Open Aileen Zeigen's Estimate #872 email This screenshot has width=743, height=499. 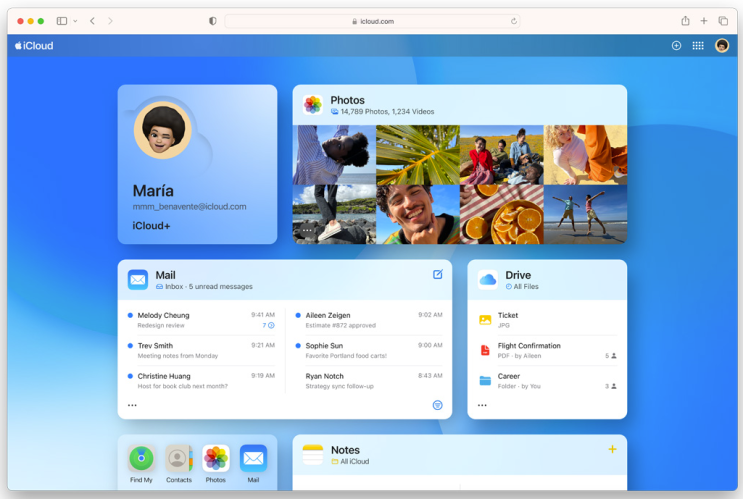point(369,320)
